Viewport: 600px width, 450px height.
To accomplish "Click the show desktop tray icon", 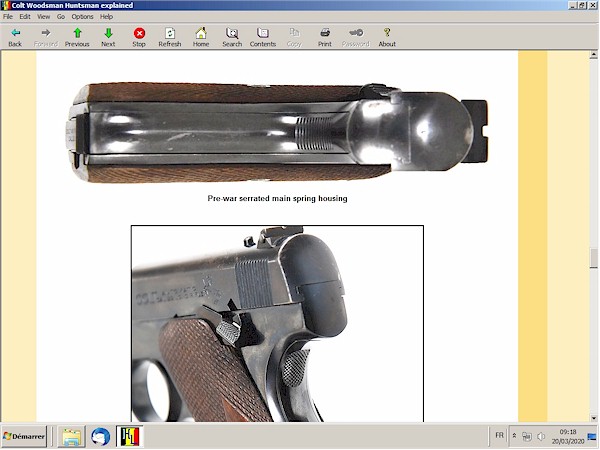I will [592, 437].
